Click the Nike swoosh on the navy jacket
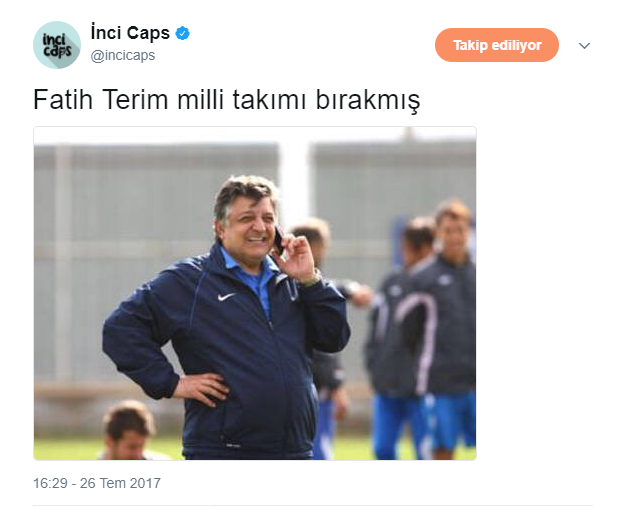This screenshot has width=626, height=507. (x=226, y=297)
